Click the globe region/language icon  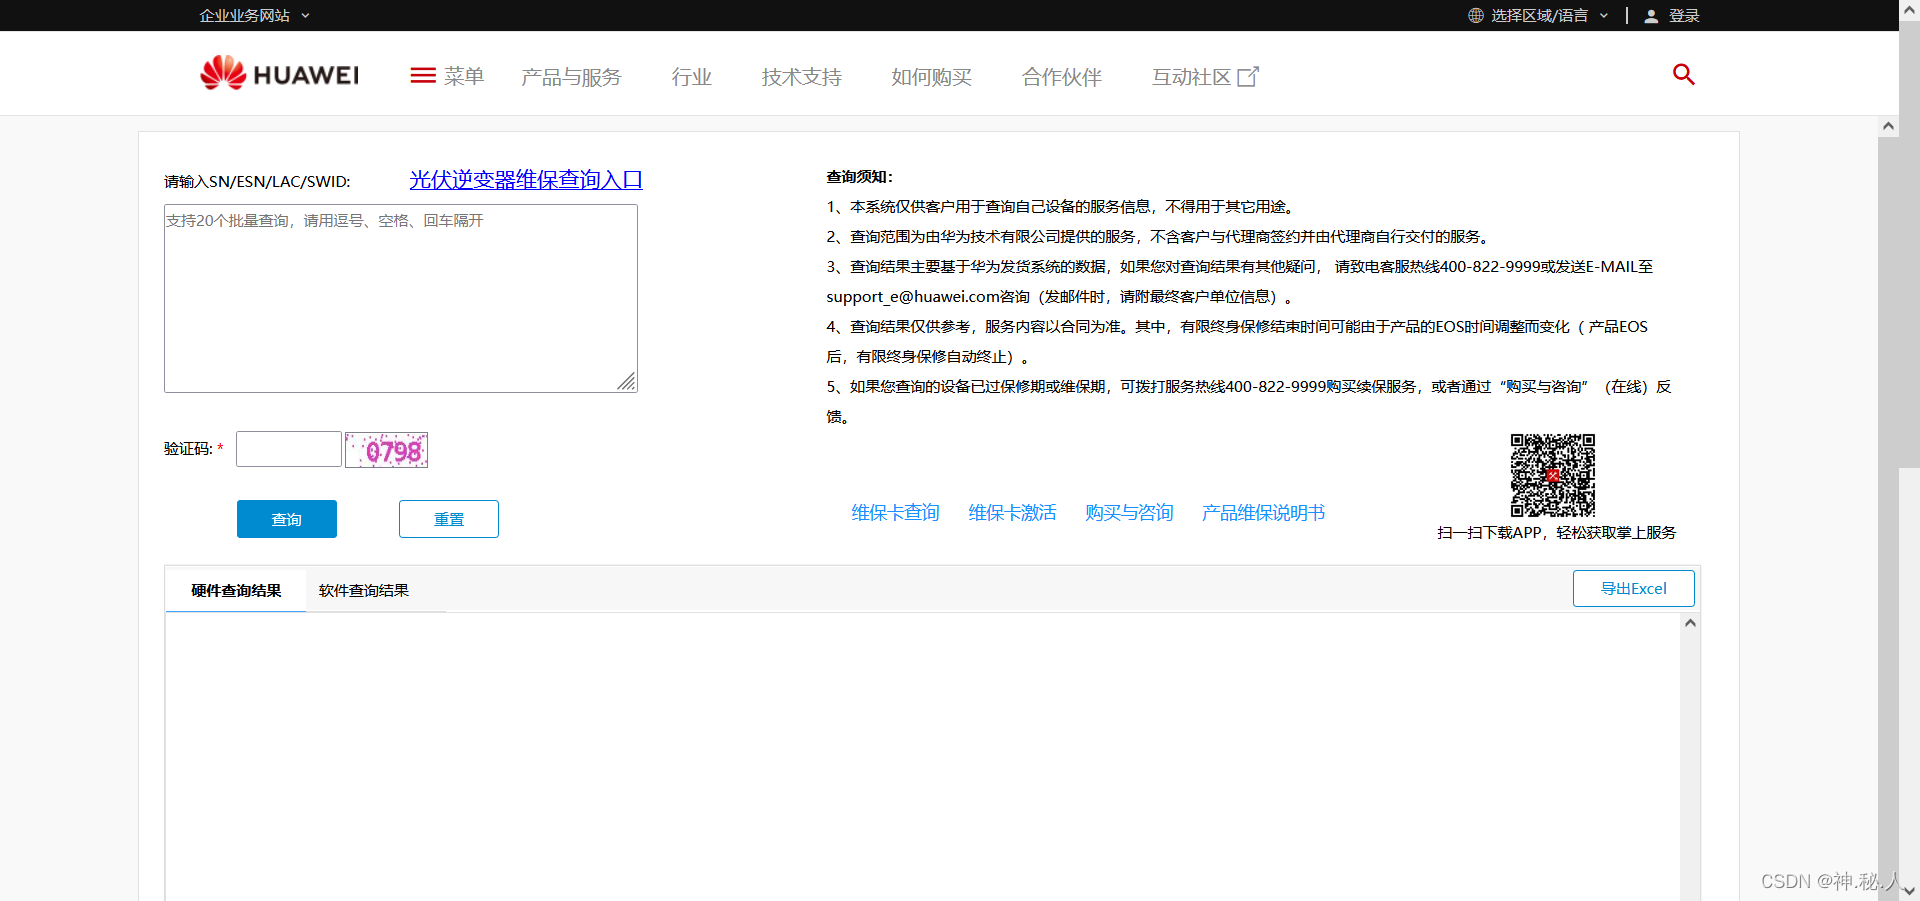pos(1476,15)
